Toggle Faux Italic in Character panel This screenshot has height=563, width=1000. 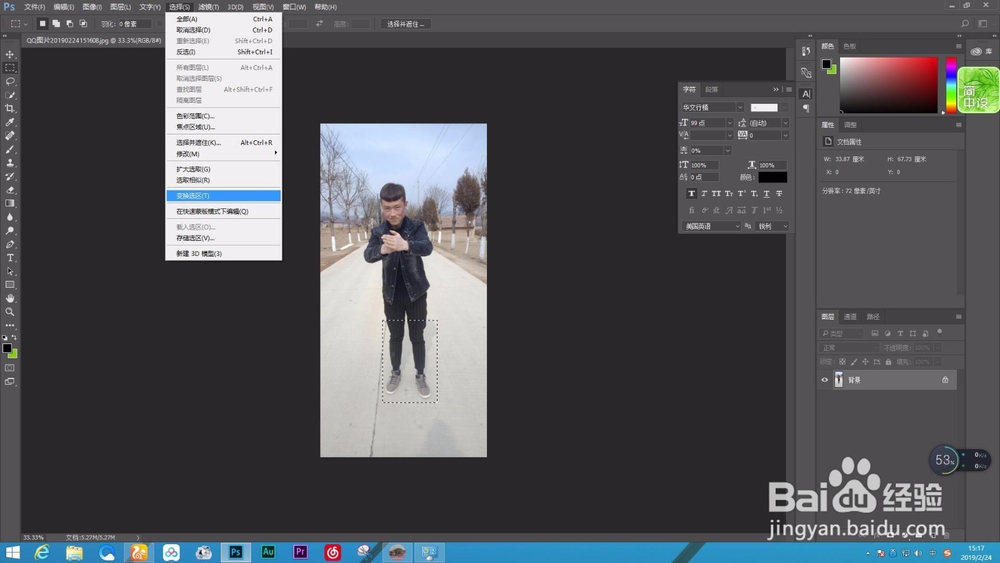pyautogui.click(x=704, y=193)
